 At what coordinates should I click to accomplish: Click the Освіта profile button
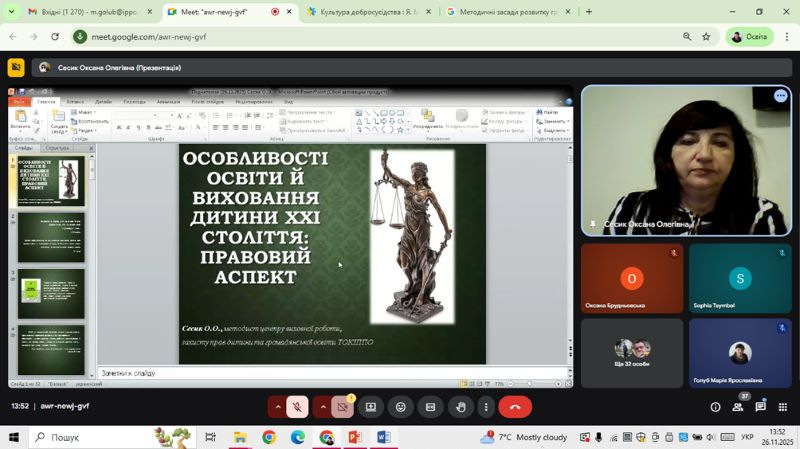point(749,37)
